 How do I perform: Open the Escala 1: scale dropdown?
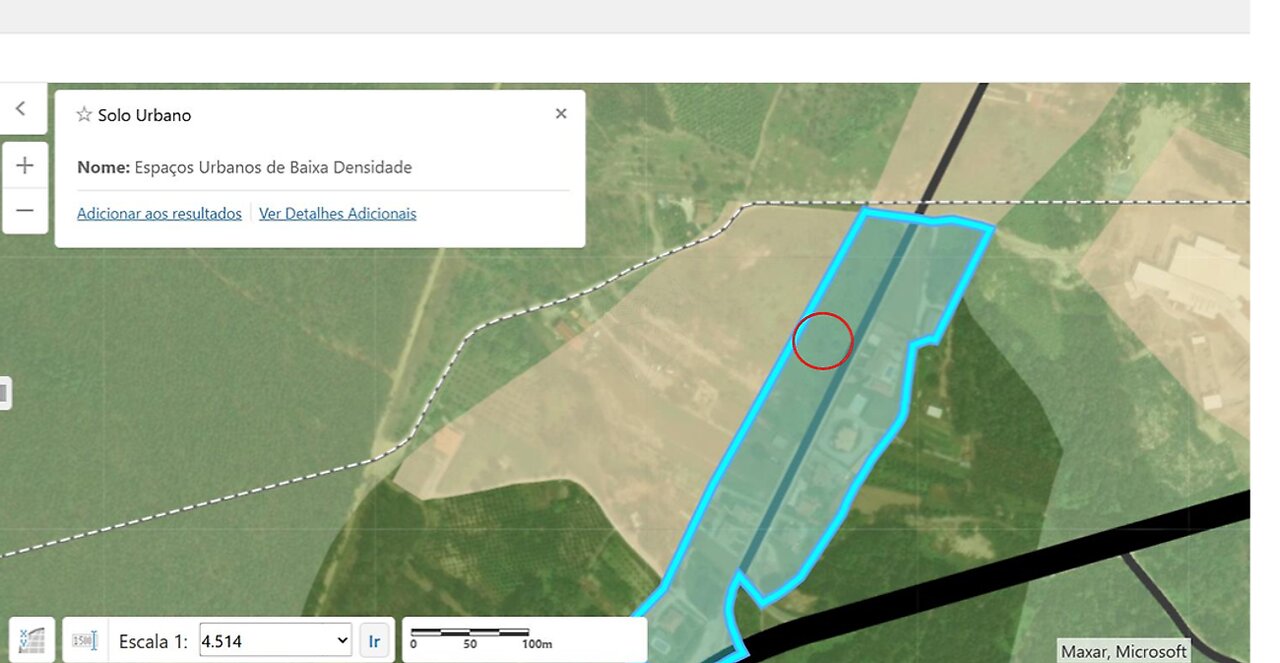tap(275, 640)
